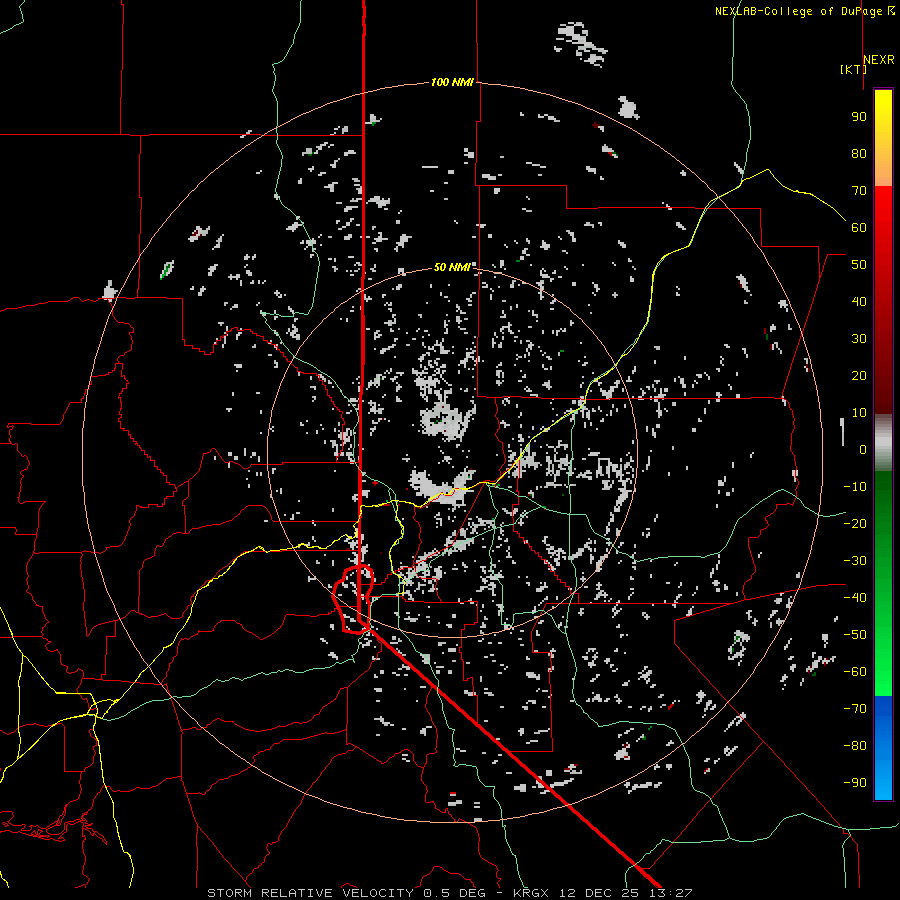This screenshot has width=900, height=900.
Task: Click the Storm Relative Velocity KRGX caption
Action: point(449,893)
